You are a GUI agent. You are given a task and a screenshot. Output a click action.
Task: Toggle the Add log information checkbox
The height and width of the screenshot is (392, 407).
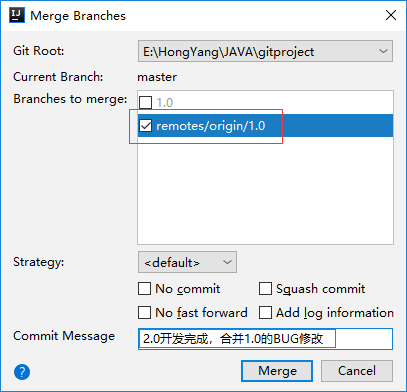tap(265, 313)
